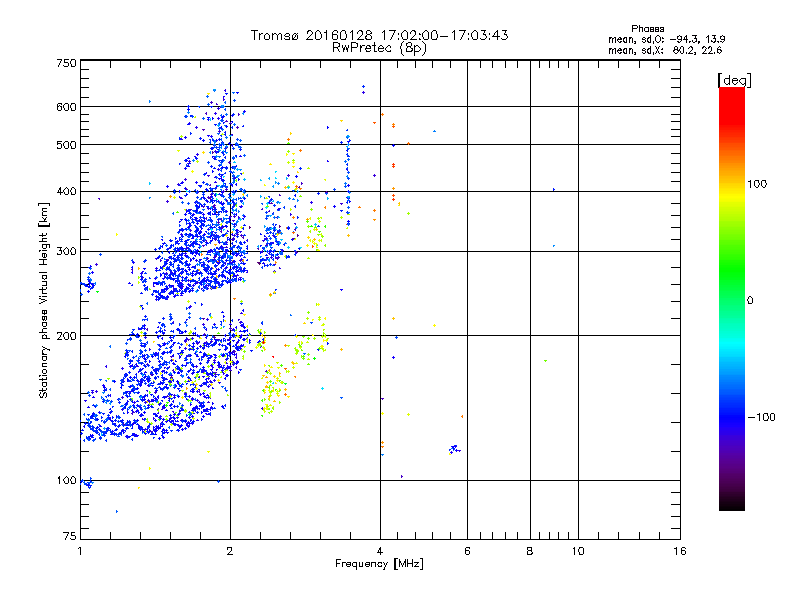Click the 'RwPretec (8p)' subtitle
Image resolution: width=800 pixels, height=600 pixels.
click(x=379, y=48)
